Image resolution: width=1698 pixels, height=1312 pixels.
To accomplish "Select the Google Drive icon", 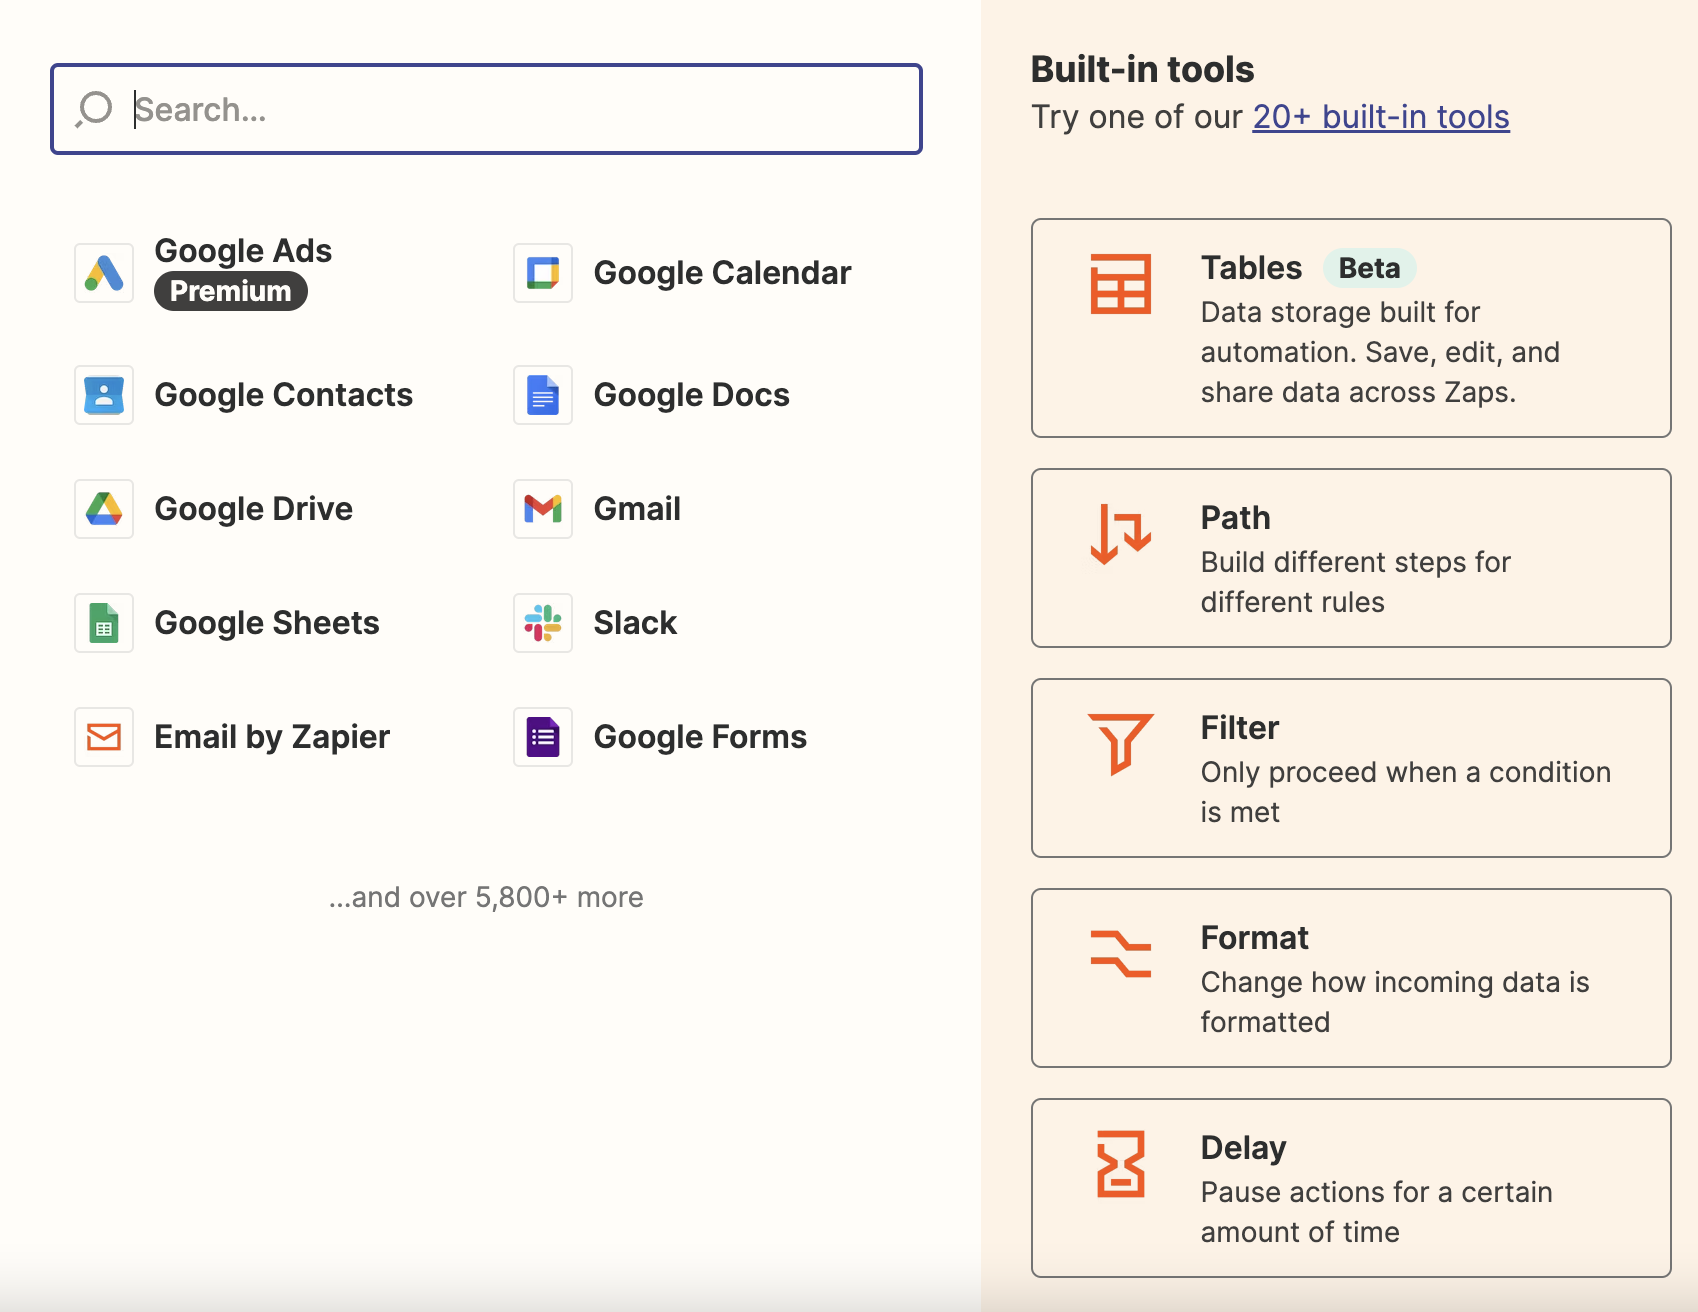I will pyautogui.click(x=104, y=509).
